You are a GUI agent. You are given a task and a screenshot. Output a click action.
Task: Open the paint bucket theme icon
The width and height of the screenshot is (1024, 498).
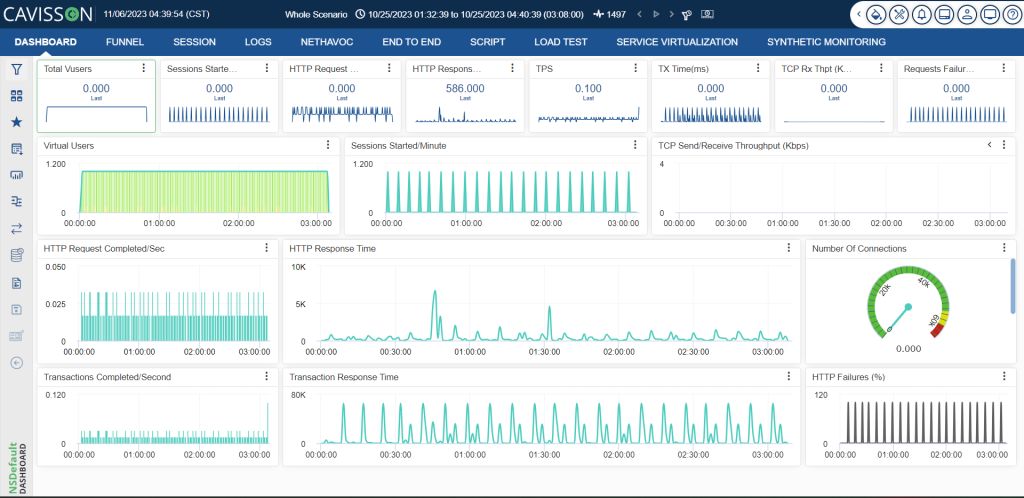point(878,14)
